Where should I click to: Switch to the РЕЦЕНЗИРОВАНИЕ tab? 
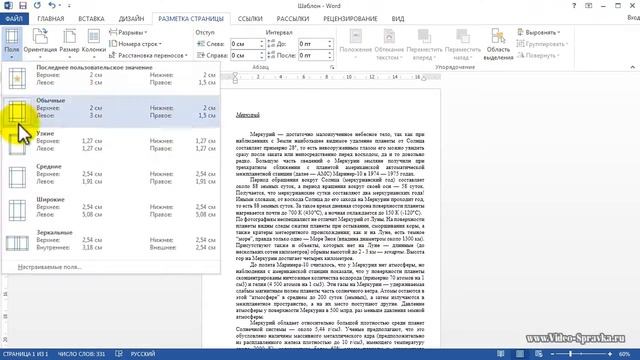coord(351,19)
